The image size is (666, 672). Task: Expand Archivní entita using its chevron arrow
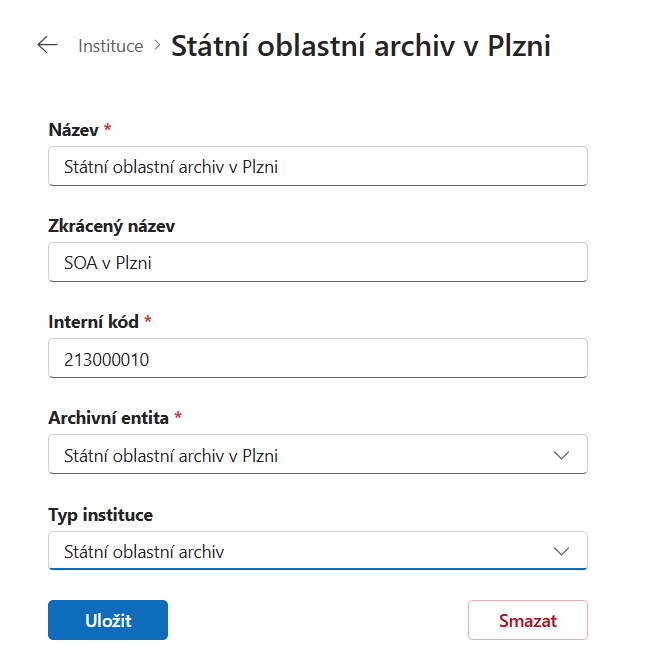coord(561,455)
